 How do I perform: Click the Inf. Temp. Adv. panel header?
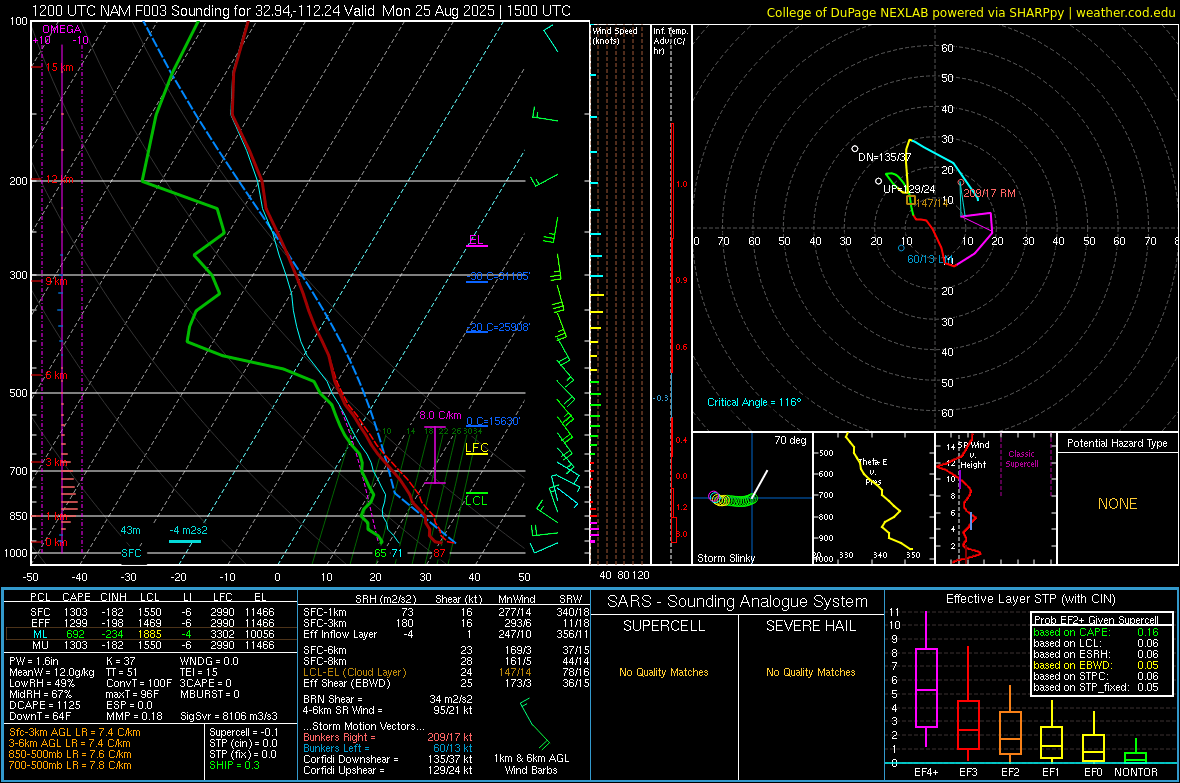pyautogui.click(x=670, y=41)
